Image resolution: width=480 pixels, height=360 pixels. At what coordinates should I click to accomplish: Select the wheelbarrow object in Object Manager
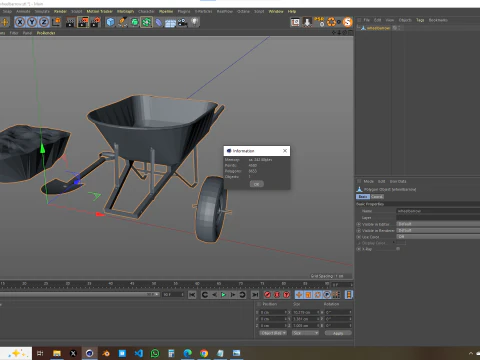tap(378, 28)
